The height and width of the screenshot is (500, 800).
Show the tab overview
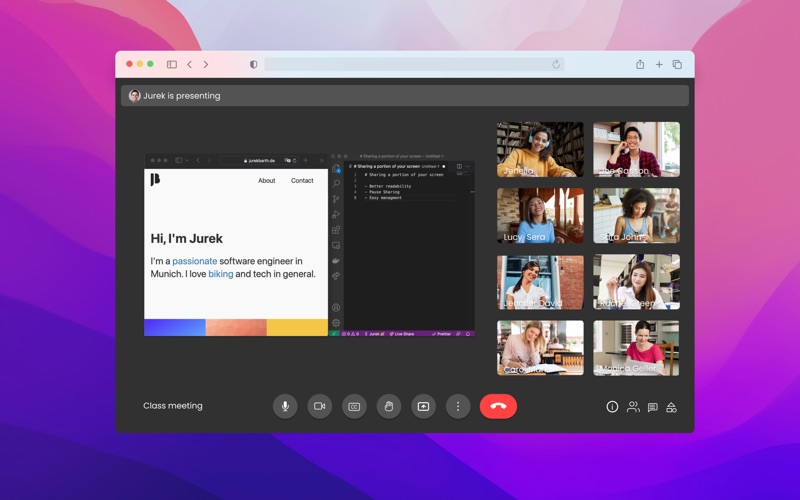[x=677, y=64]
